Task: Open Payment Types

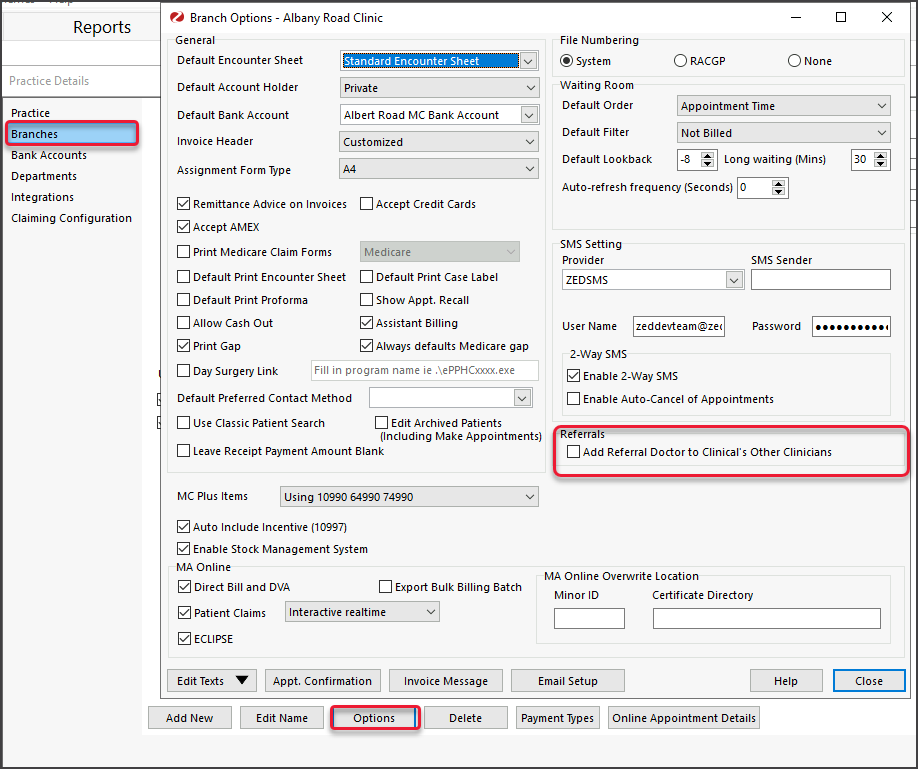Action: (x=557, y=717)
